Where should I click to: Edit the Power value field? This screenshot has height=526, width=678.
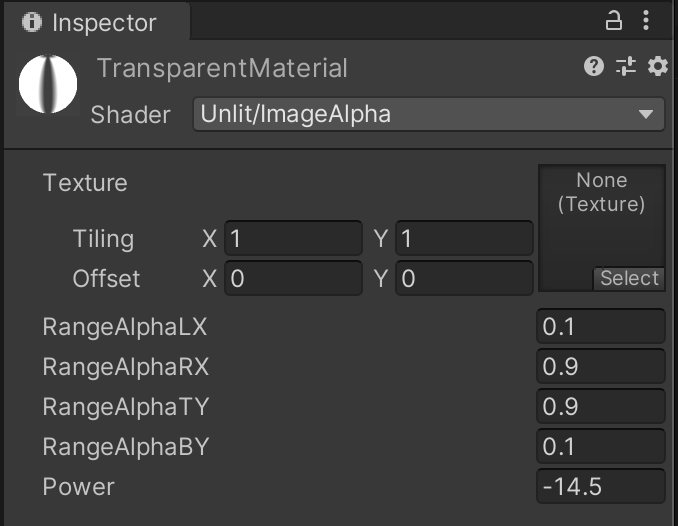point(600,487)
